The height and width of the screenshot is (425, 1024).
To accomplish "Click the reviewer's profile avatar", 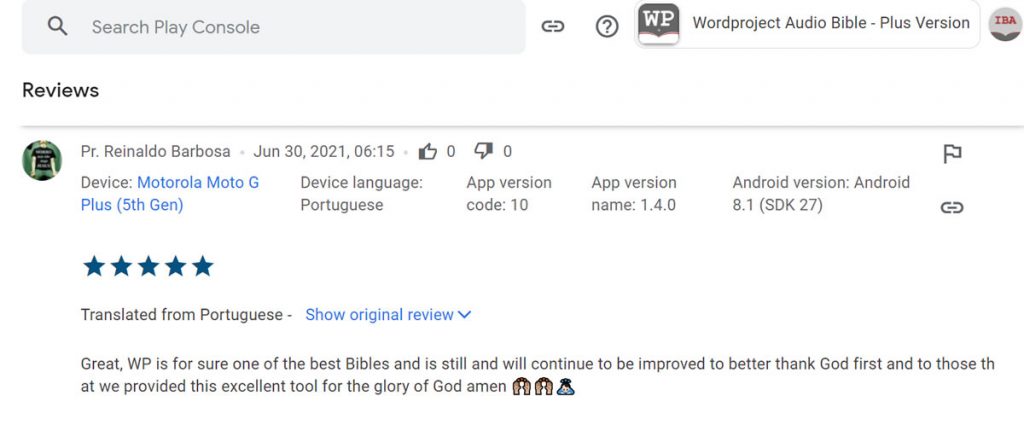I will pos(42,160).
